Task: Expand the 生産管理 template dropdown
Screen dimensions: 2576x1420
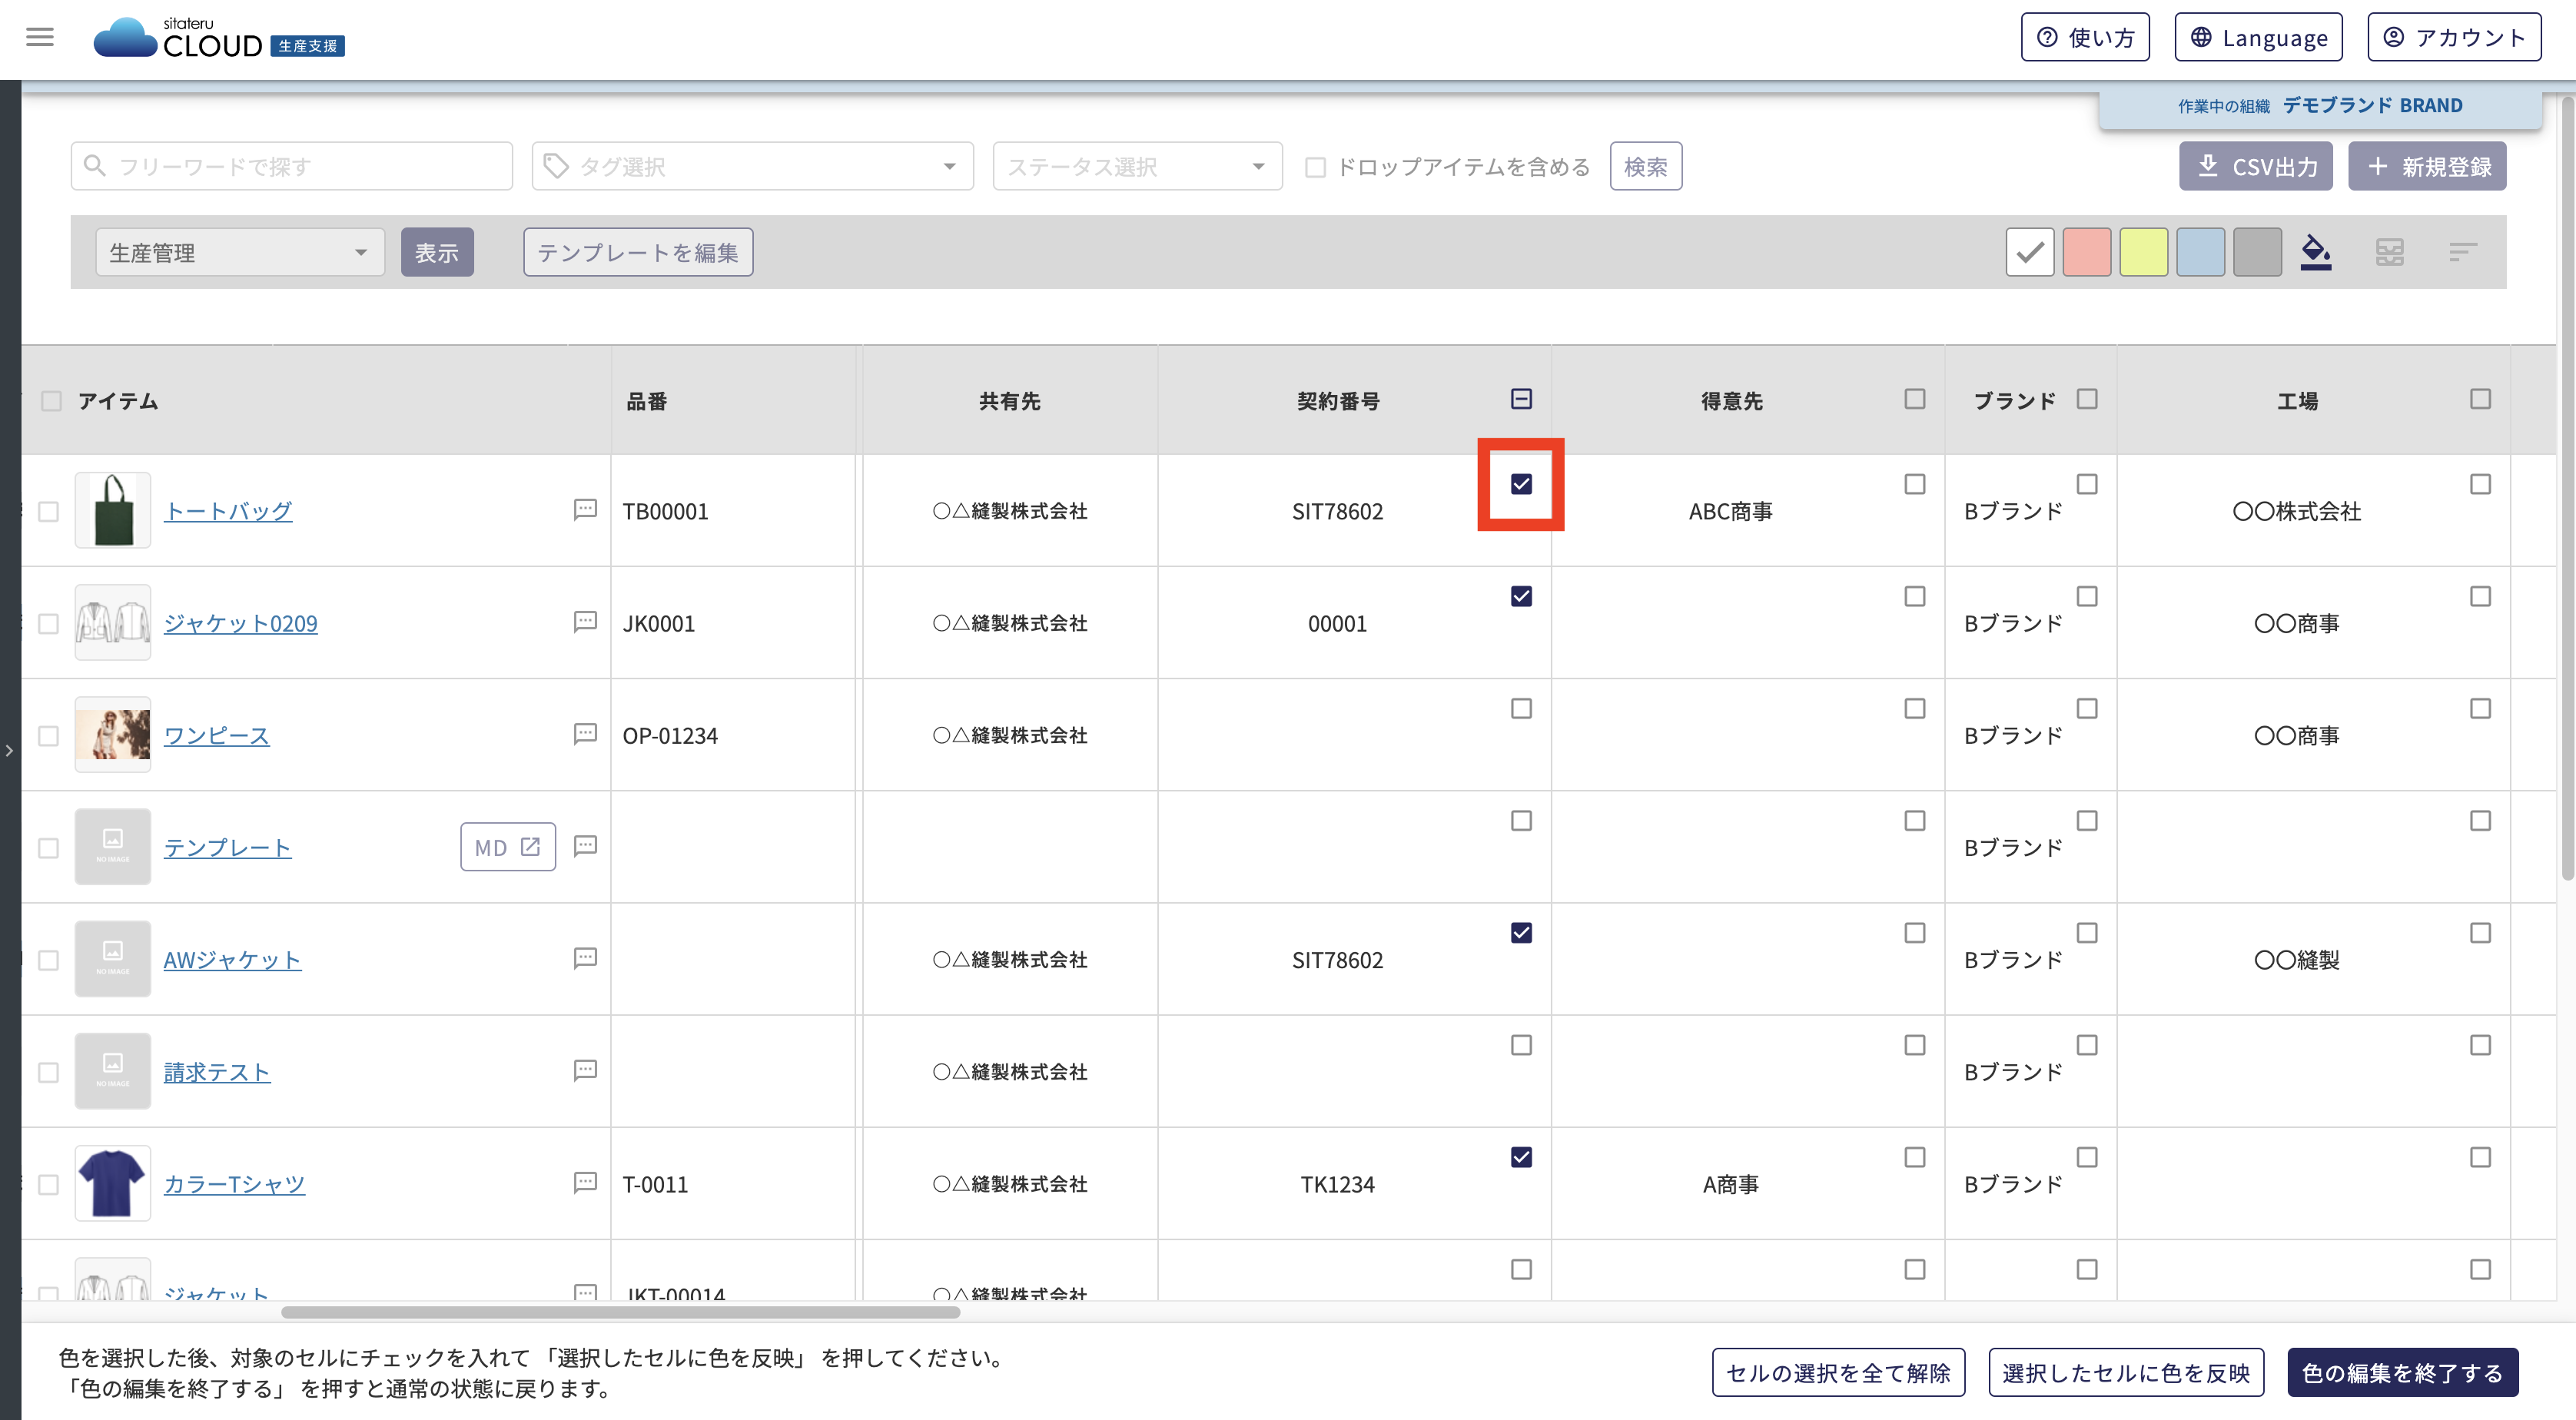Action: pyautogui.click(x=239, y=252)
